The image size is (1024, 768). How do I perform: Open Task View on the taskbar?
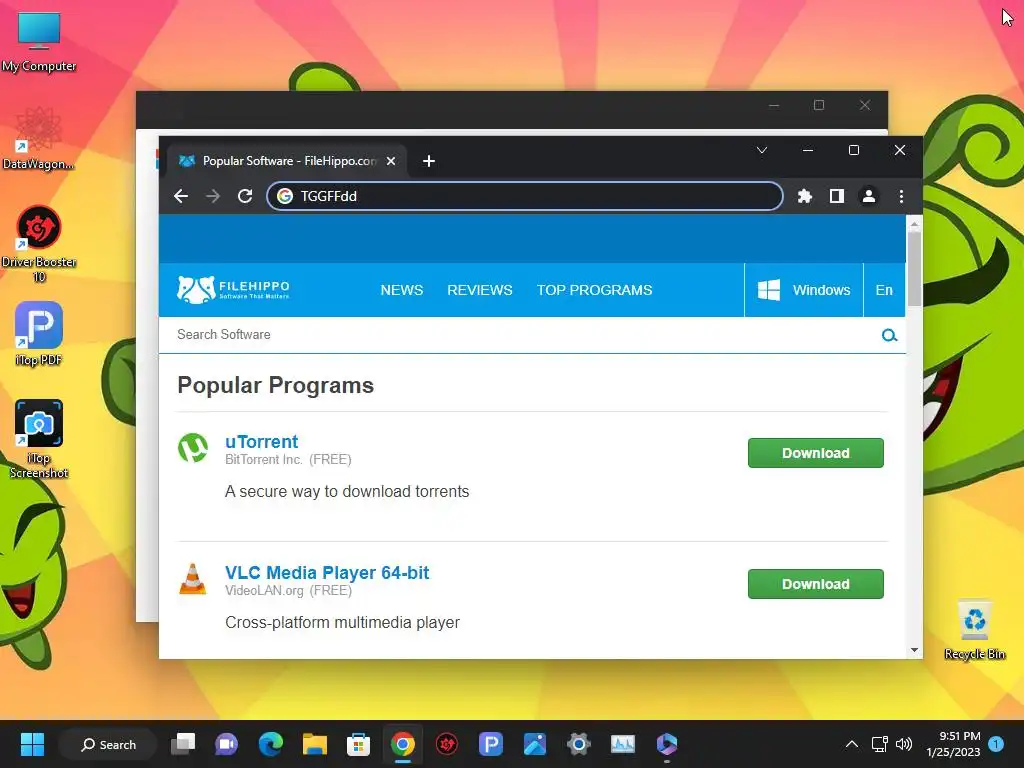(183, 744)
